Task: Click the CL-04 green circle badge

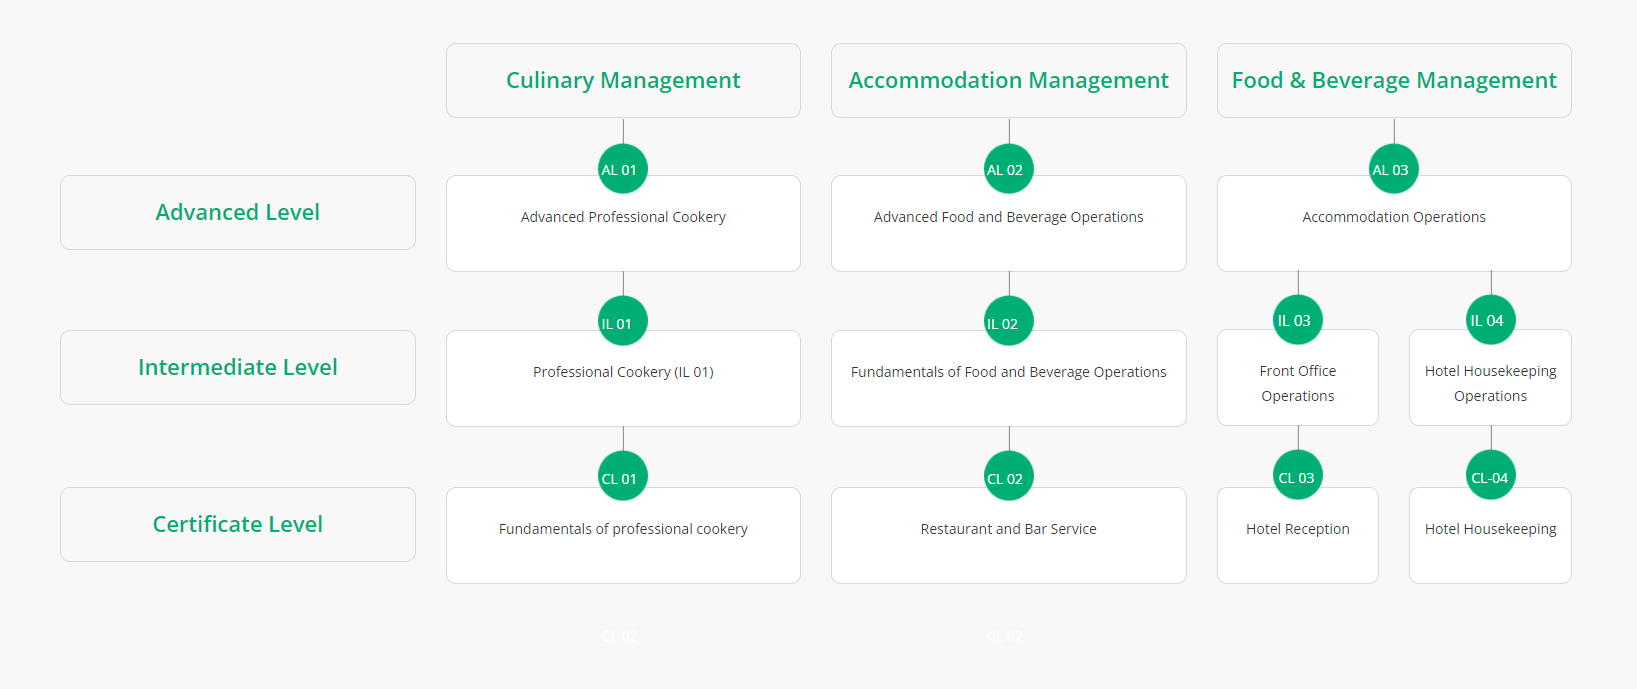Action: (1491, 477)
